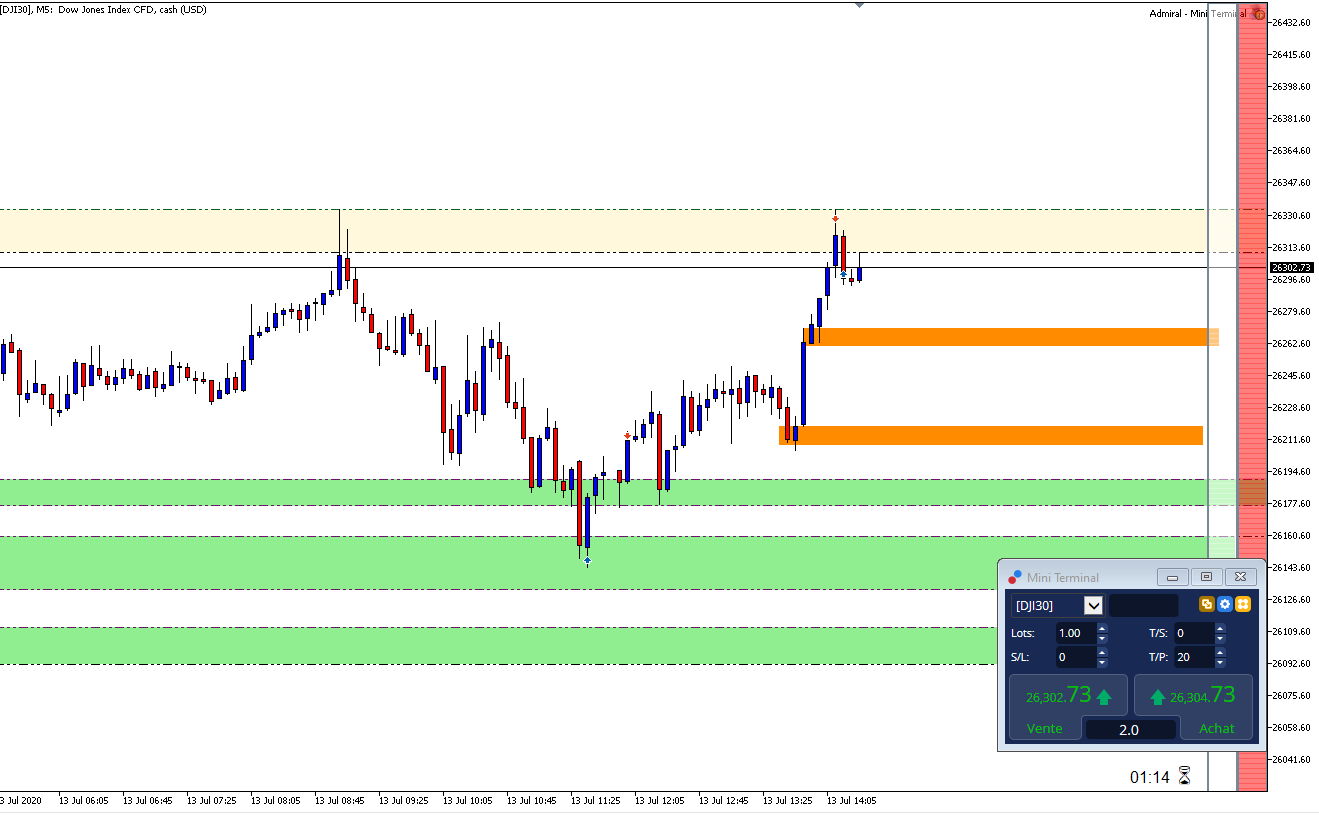Click the 26041.60 price axis label

click(x=1291, y=759)
